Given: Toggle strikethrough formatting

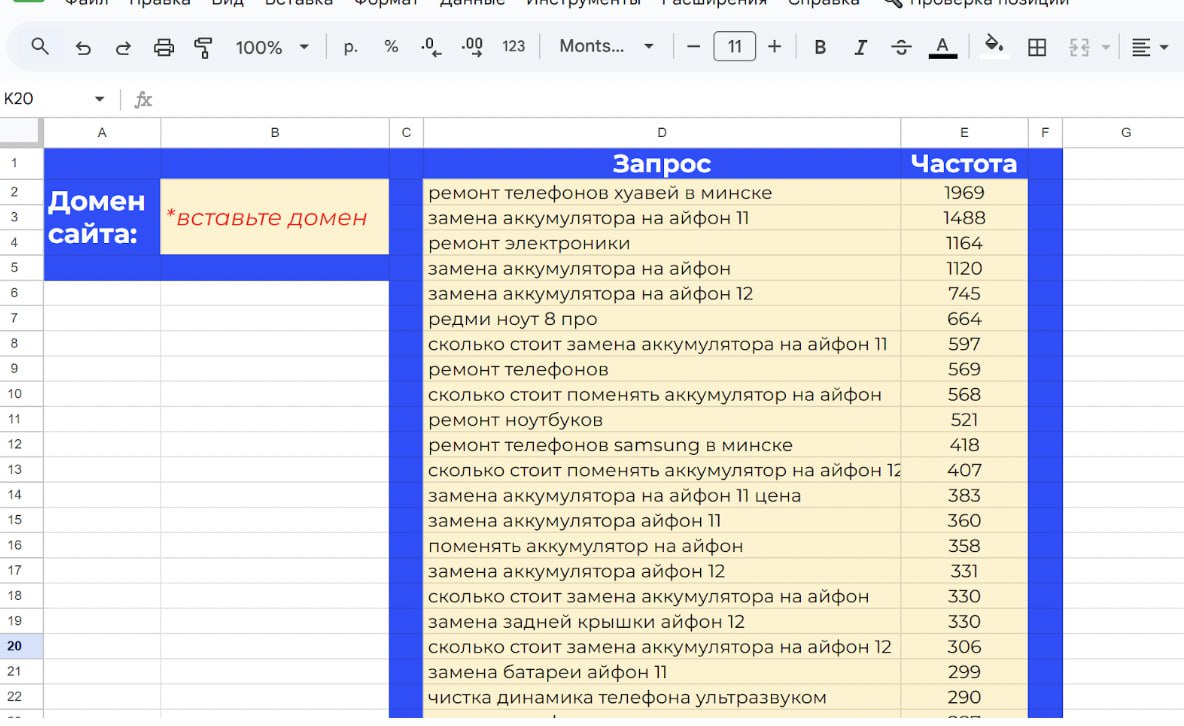Looking at the screenshot, I should [901, 48].
